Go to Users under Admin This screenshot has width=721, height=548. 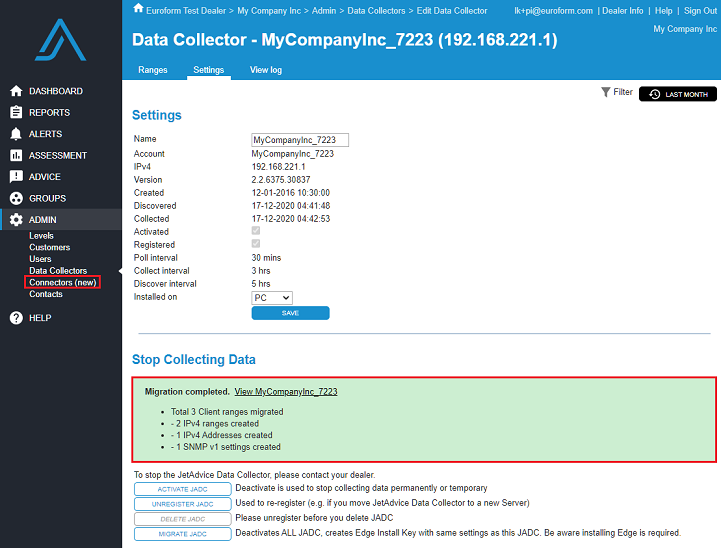click(x=40, y=259)
